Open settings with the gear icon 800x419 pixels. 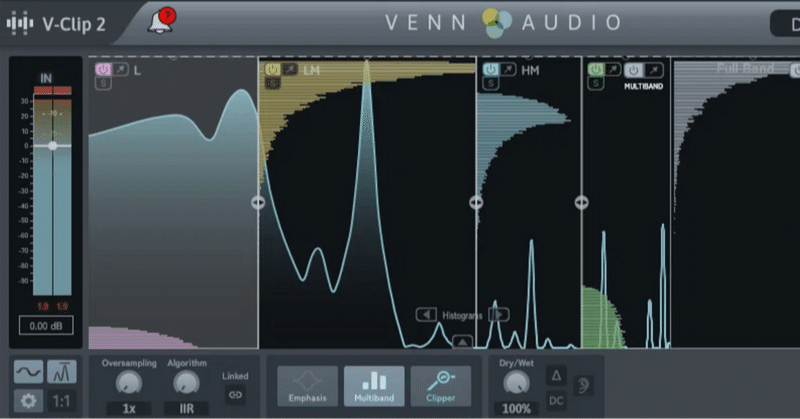coord(29,401)
